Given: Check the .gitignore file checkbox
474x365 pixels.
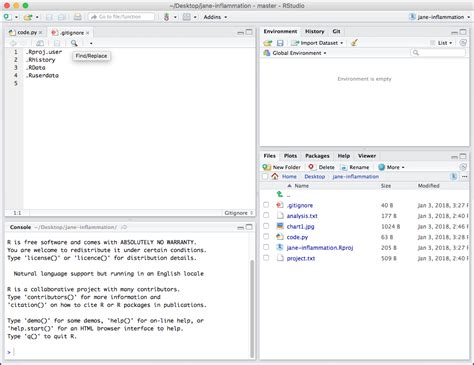Looking at the screenshot, I should tap(266, 205).
